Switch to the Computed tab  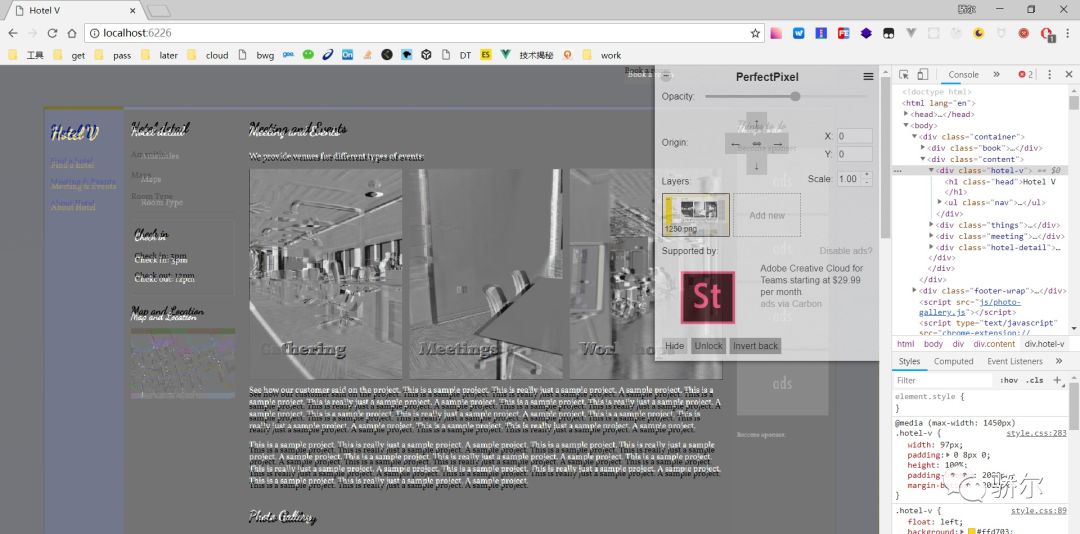click(953, 361)
